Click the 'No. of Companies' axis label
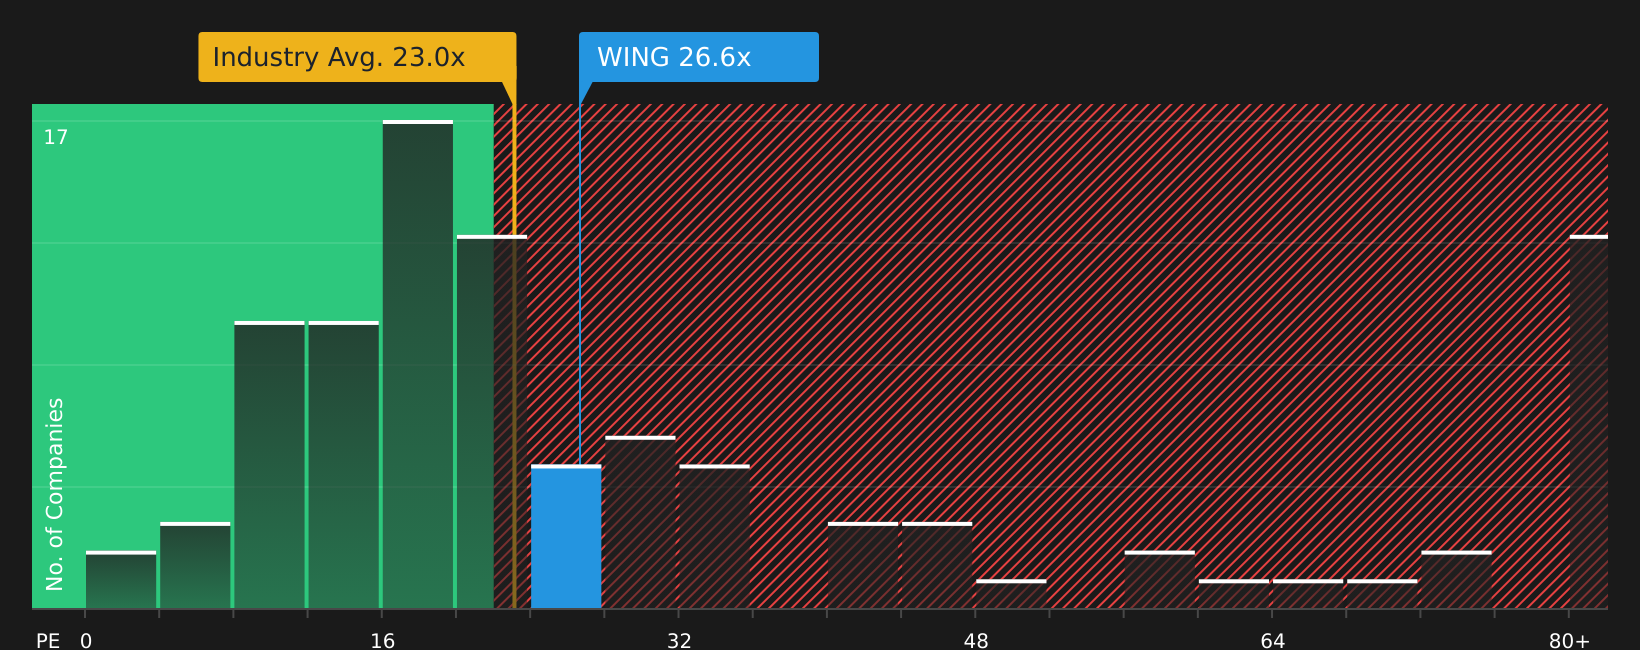Viewport: 1640px width, 650px height. tap(55, 494)
